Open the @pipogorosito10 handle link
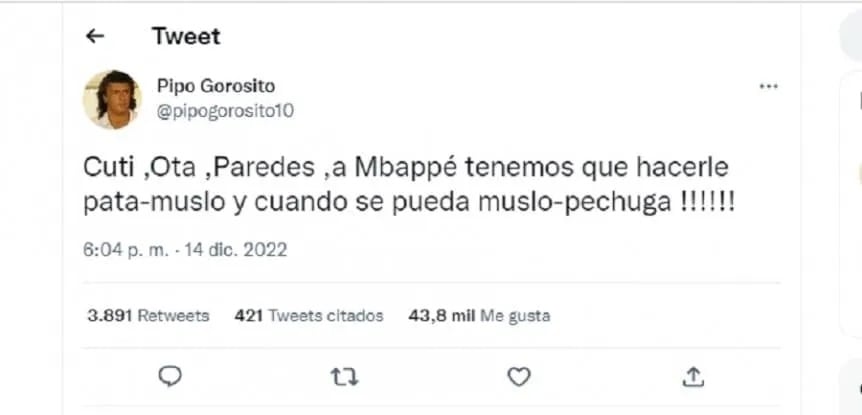This screenshot has height=415, width=862. pyautogui.click(x=225, y=112)
